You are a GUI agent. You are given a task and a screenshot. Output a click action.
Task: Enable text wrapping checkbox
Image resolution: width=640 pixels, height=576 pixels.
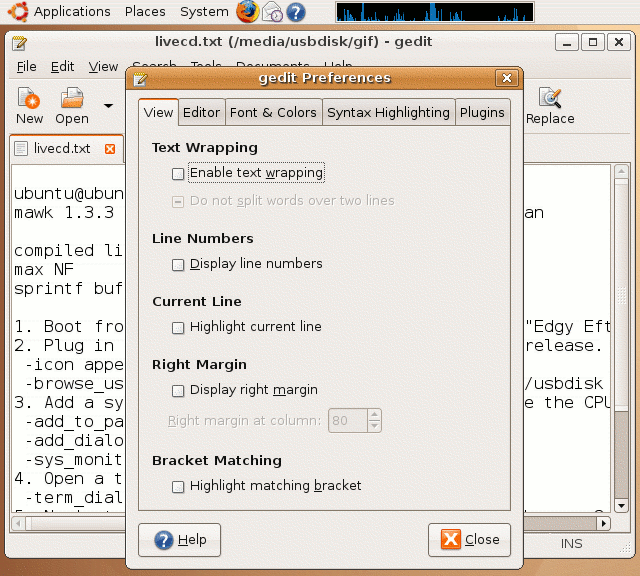click(x=178, y=174)
